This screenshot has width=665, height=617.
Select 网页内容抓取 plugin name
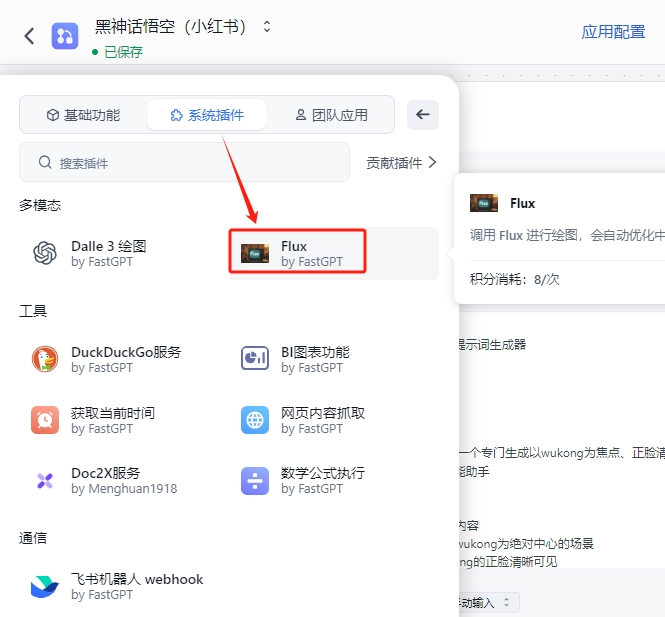pyautogui.click(x=323, y=413)
